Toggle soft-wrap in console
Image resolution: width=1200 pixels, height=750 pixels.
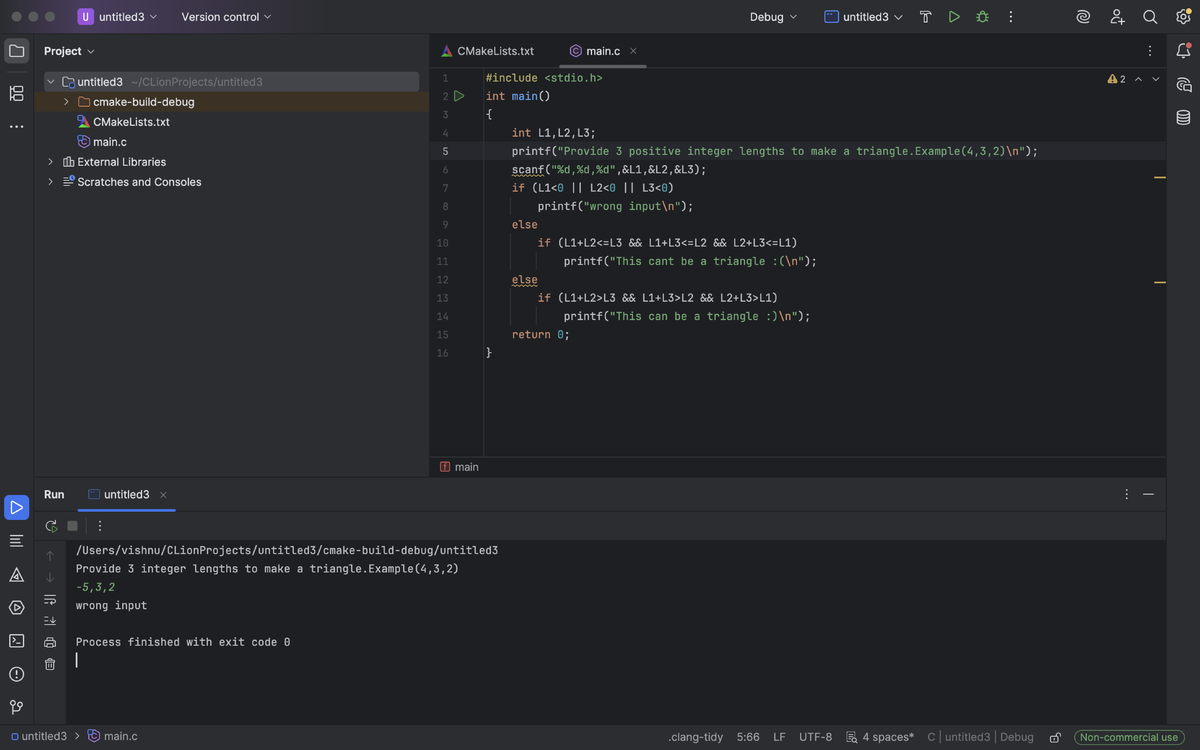(50, 599)
